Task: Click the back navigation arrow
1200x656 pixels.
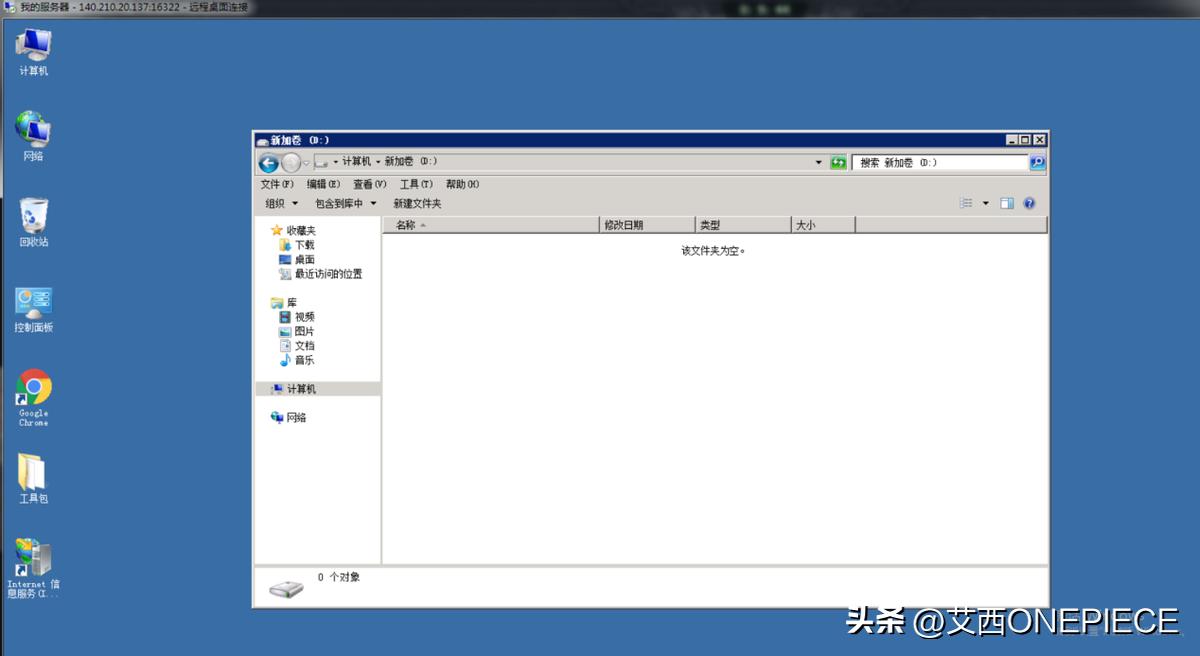Action: pyautogui.click(x=269, y=162)
